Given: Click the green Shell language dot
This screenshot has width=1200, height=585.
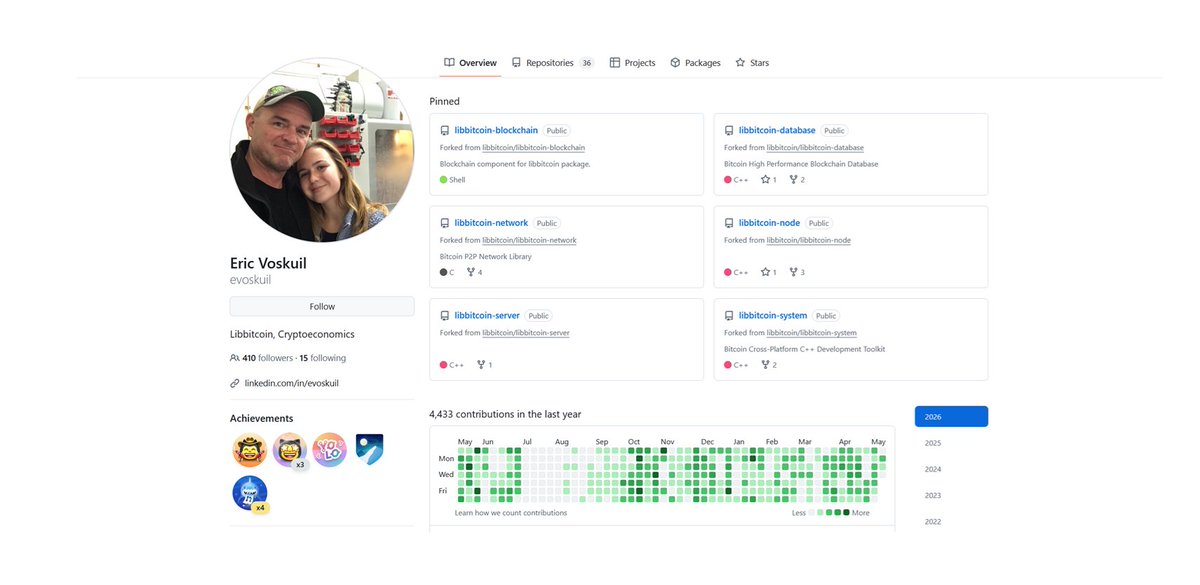Looking at the screenshot, I should tap(444, 180).
